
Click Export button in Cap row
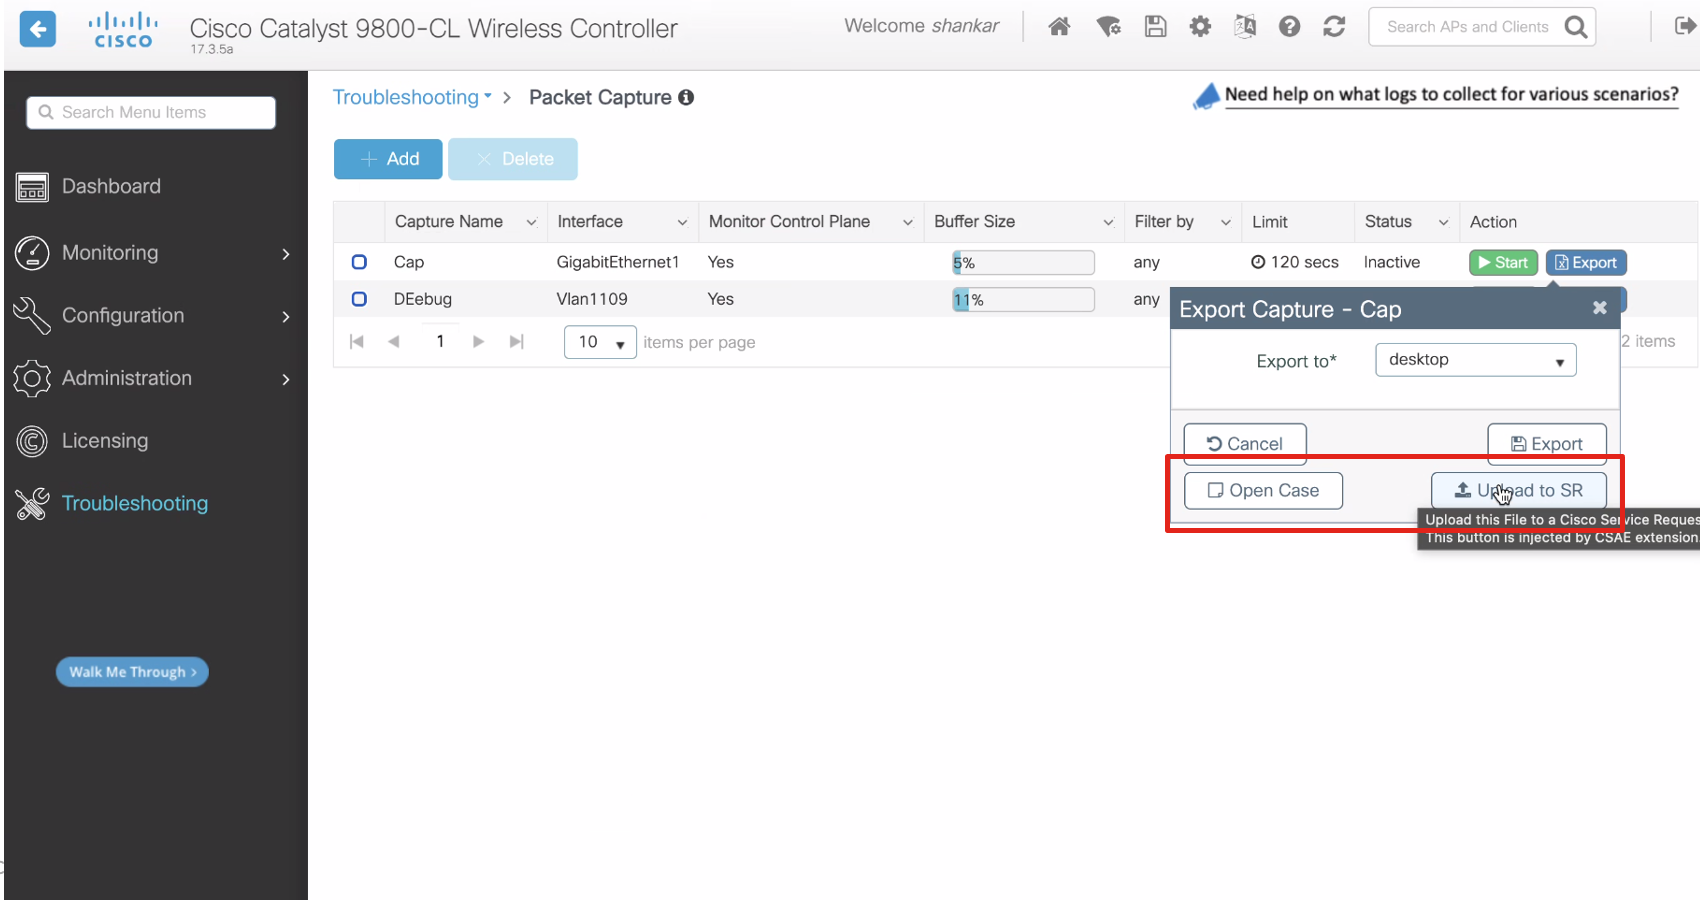click(1586, 262)
